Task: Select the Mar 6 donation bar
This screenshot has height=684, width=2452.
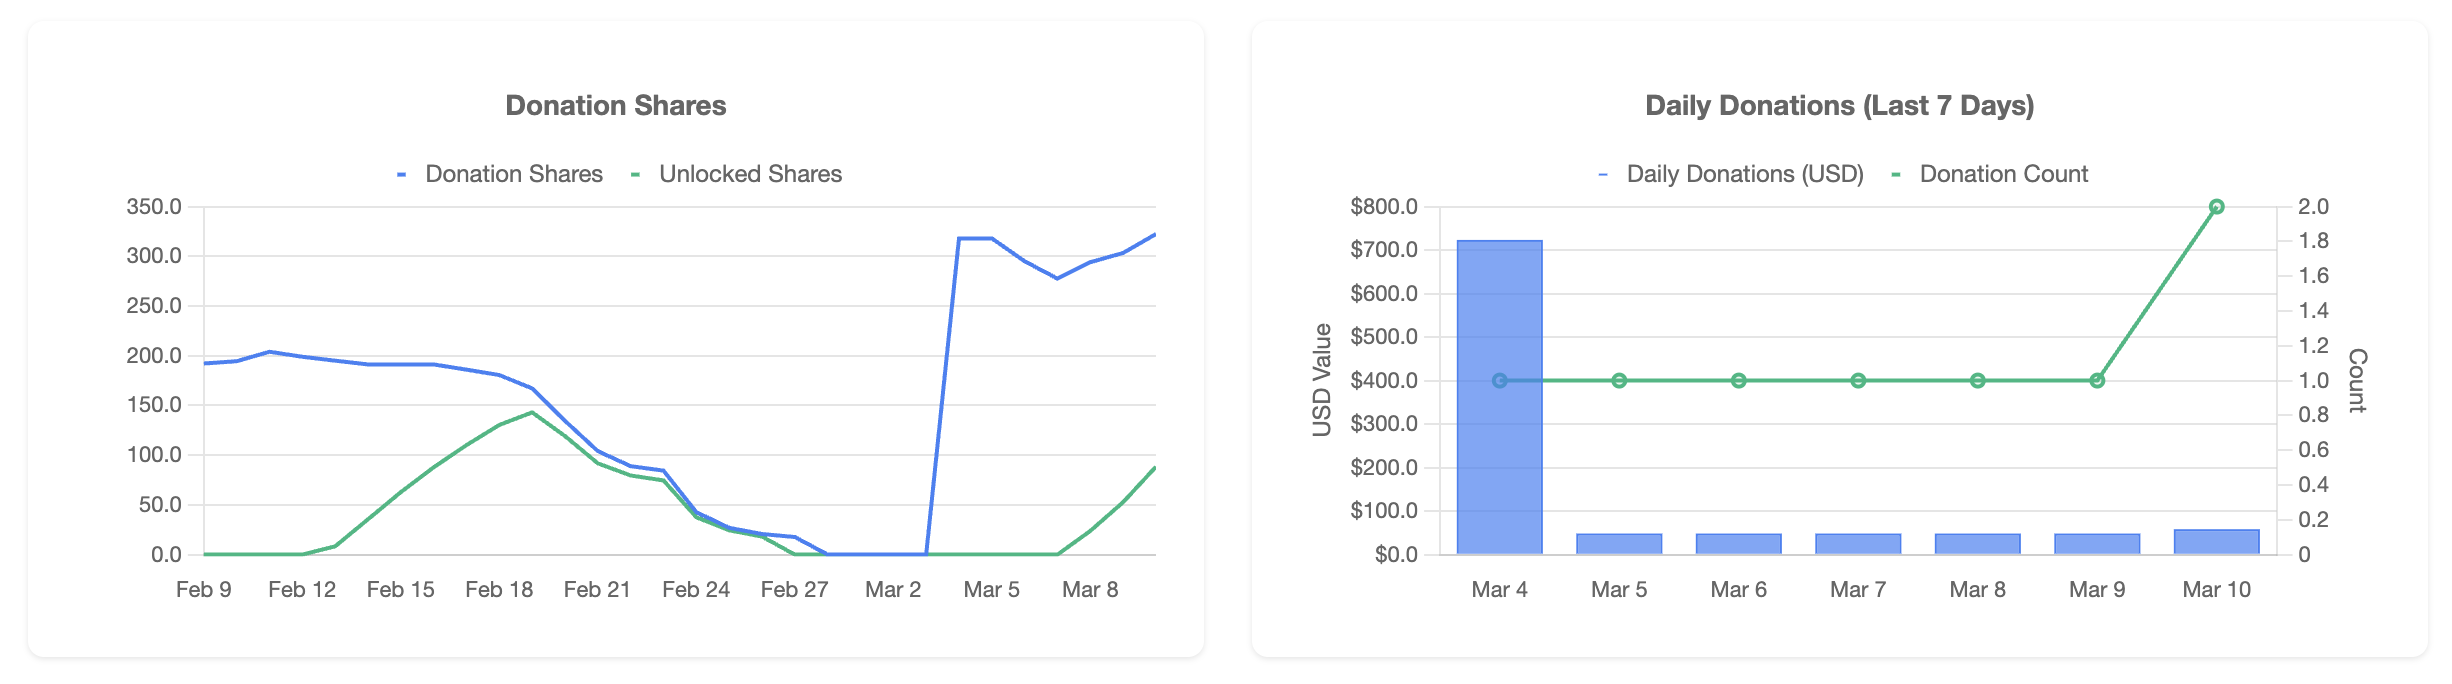Action: pos(1738,544)
